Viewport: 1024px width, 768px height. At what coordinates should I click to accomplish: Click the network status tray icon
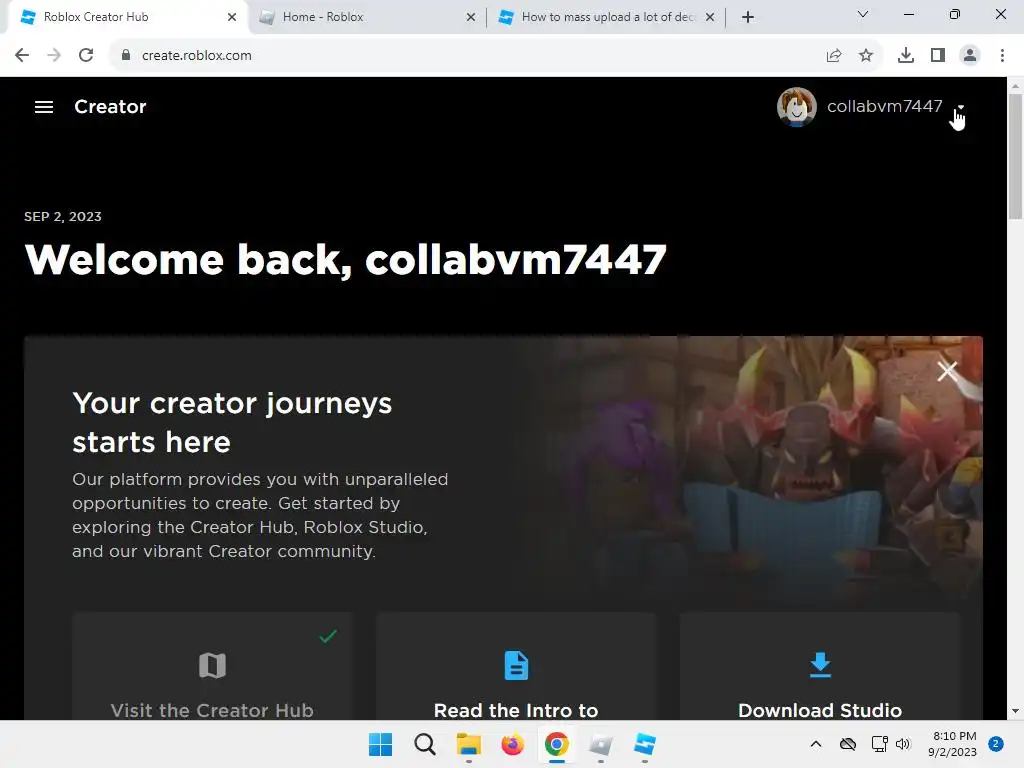point(879,744)
